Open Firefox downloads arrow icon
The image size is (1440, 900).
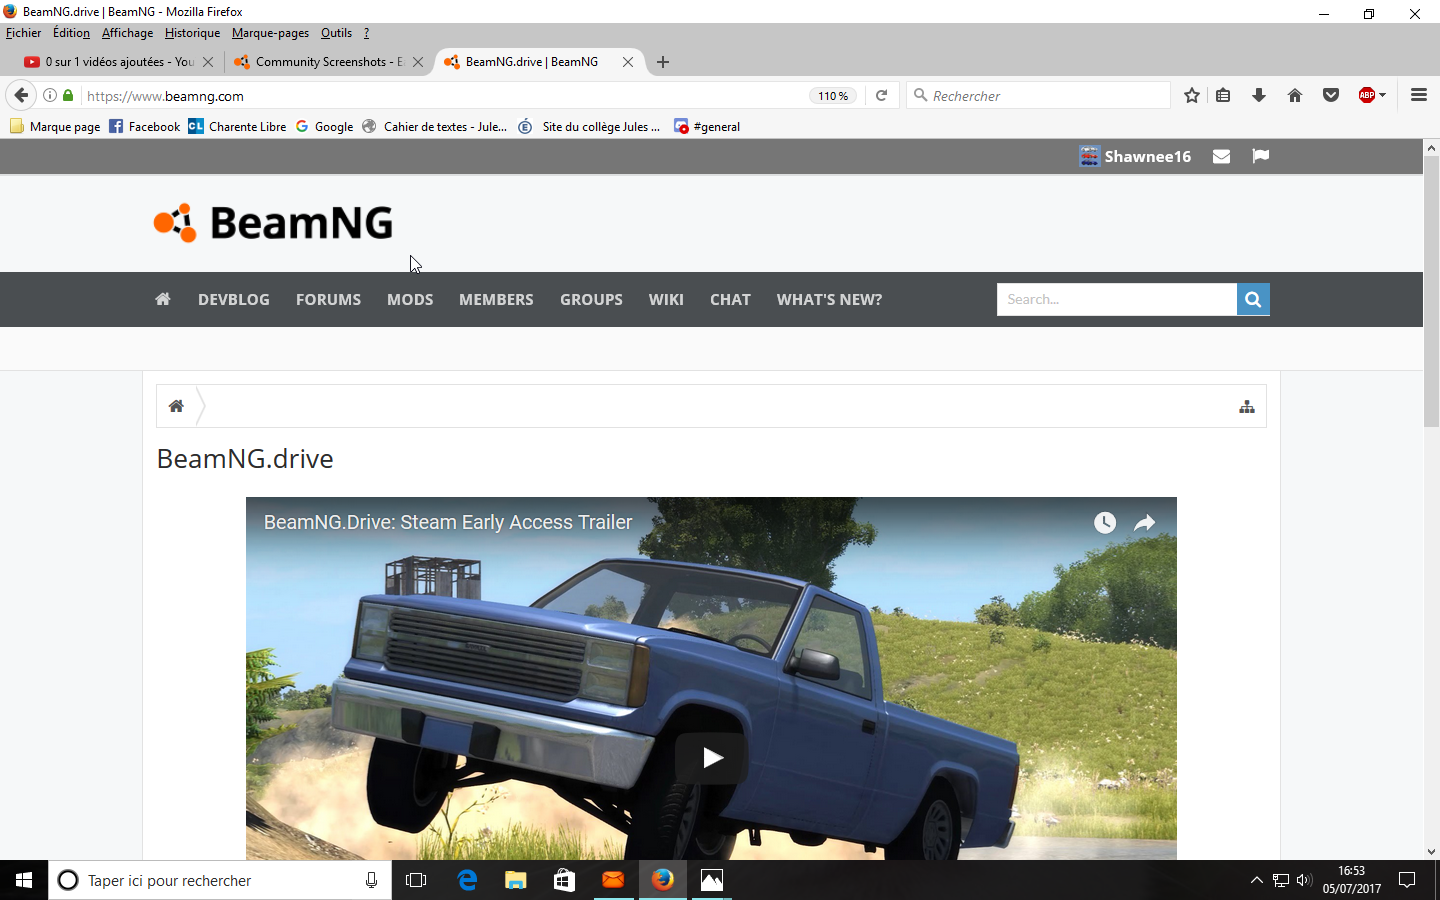coord(1259,96)
